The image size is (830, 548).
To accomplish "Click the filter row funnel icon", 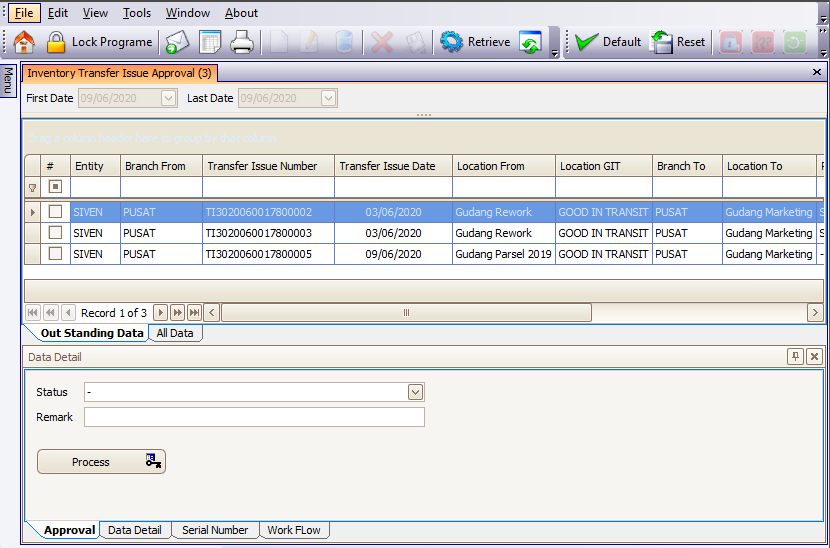I will (32, 187).
